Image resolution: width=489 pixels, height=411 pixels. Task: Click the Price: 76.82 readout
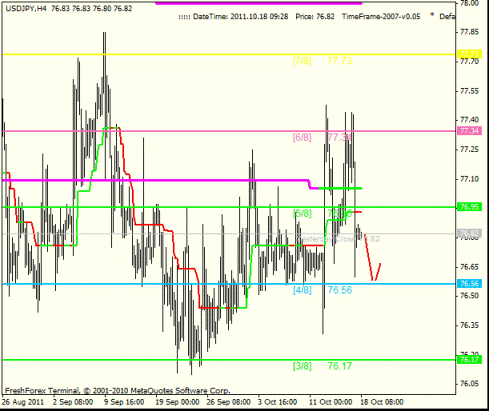(315, 17)
